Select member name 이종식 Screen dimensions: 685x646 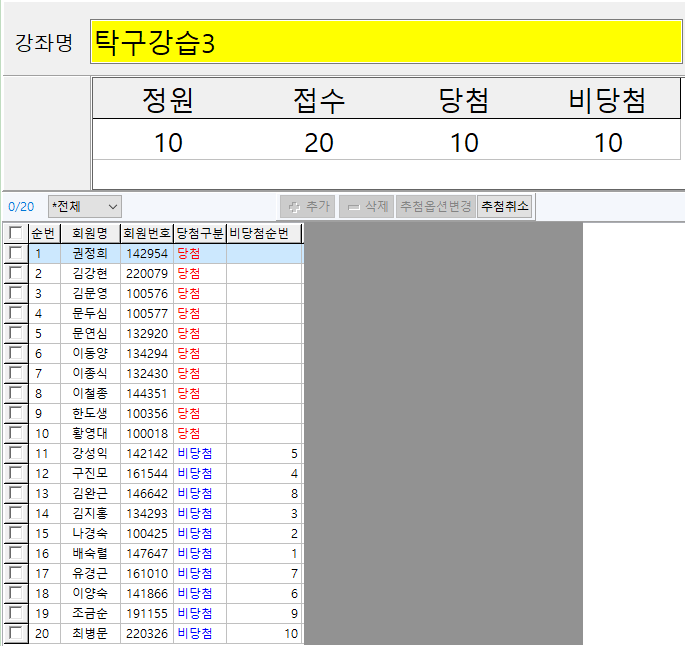[90, 373]
